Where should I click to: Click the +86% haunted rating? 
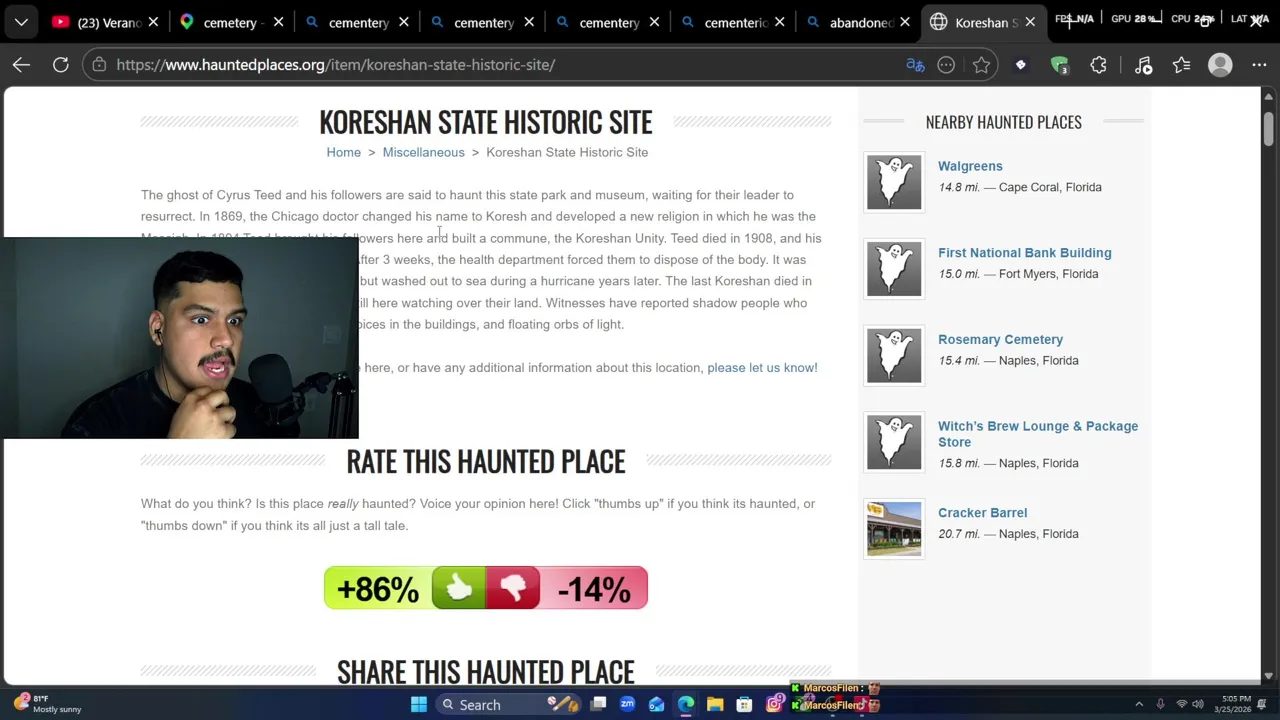pyautogui.click(x=378, y=589)
